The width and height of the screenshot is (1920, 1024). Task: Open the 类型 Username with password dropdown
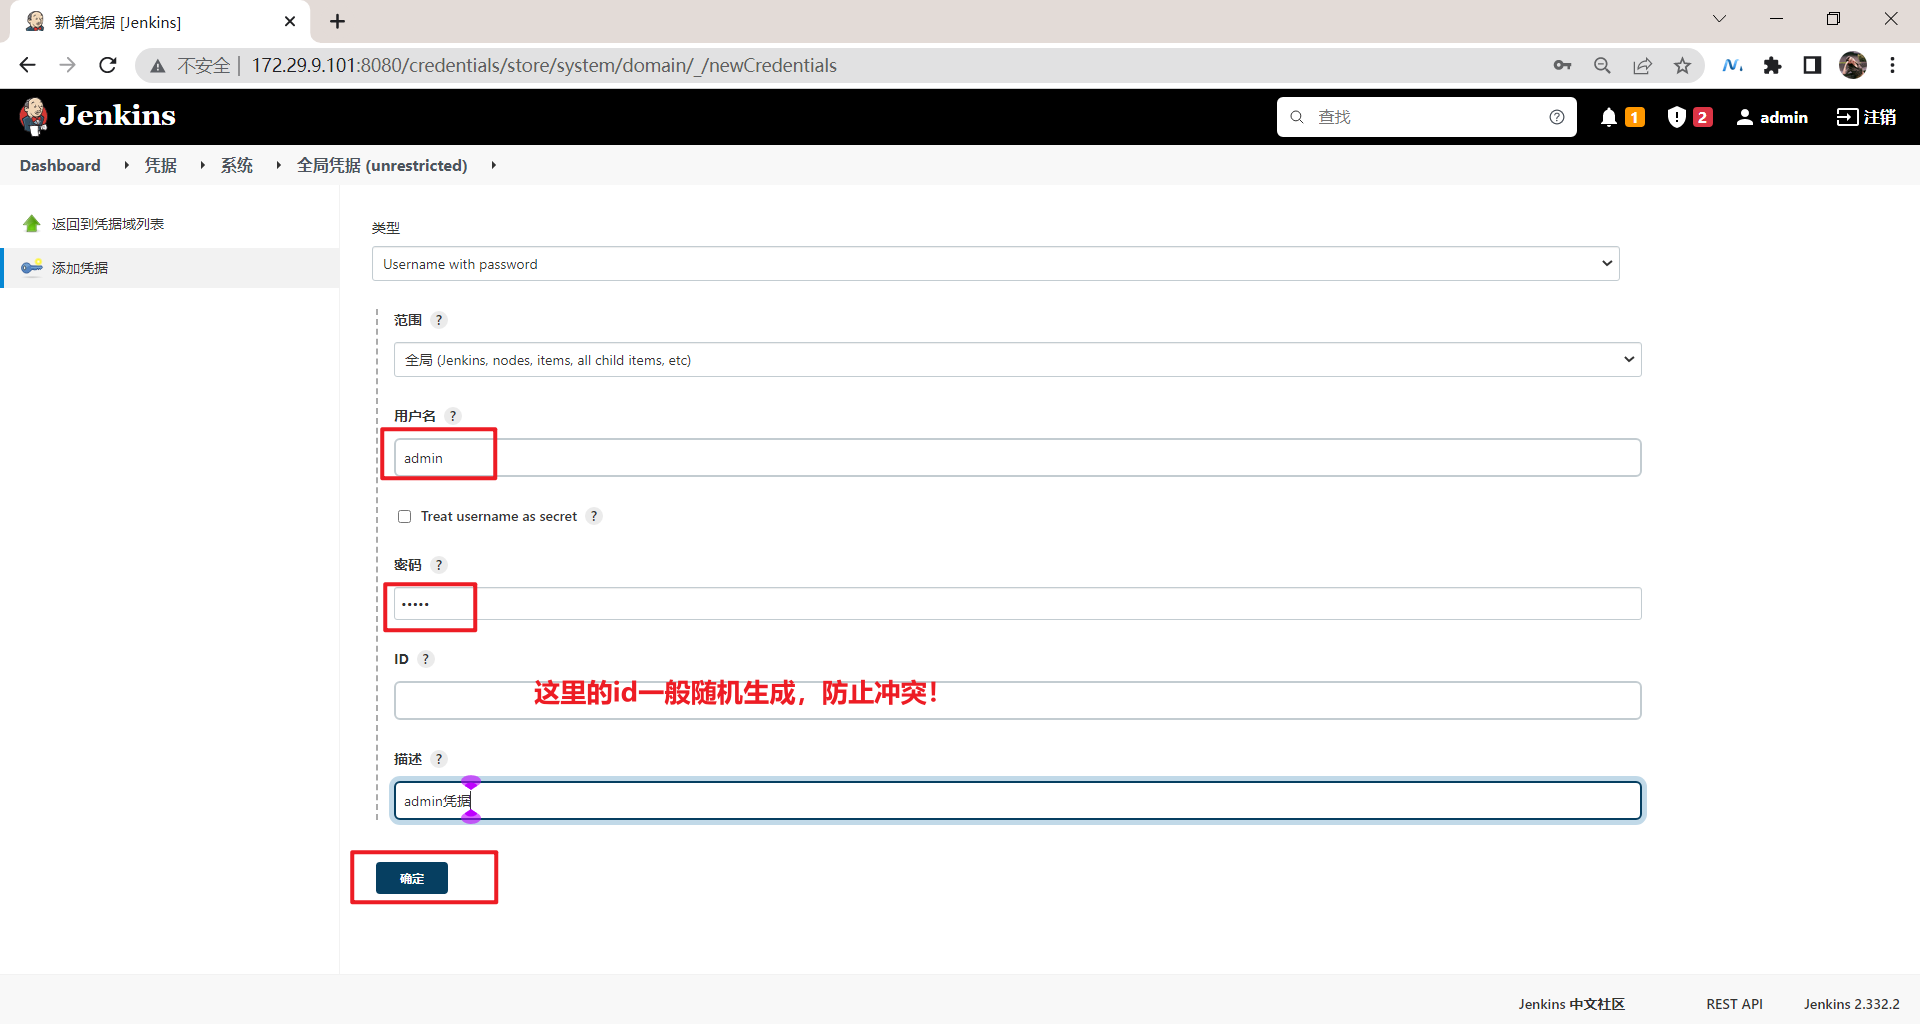[x=995, y=264]
